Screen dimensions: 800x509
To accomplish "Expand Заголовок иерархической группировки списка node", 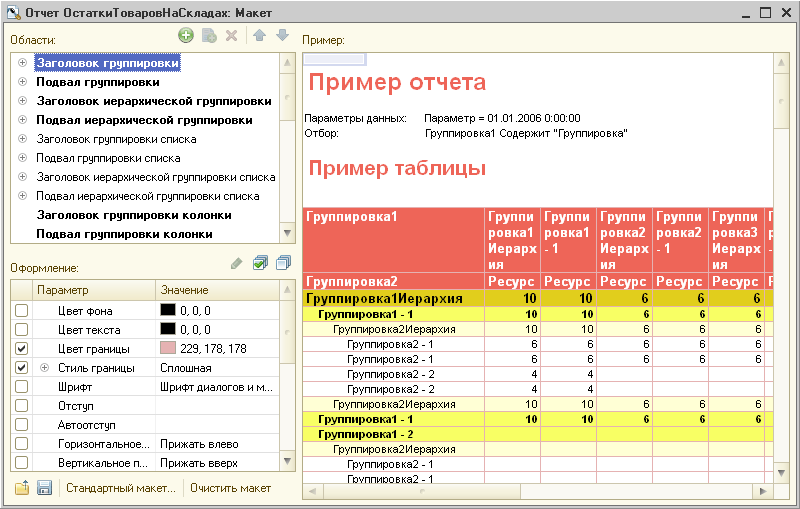I will (x=22, y=177).
